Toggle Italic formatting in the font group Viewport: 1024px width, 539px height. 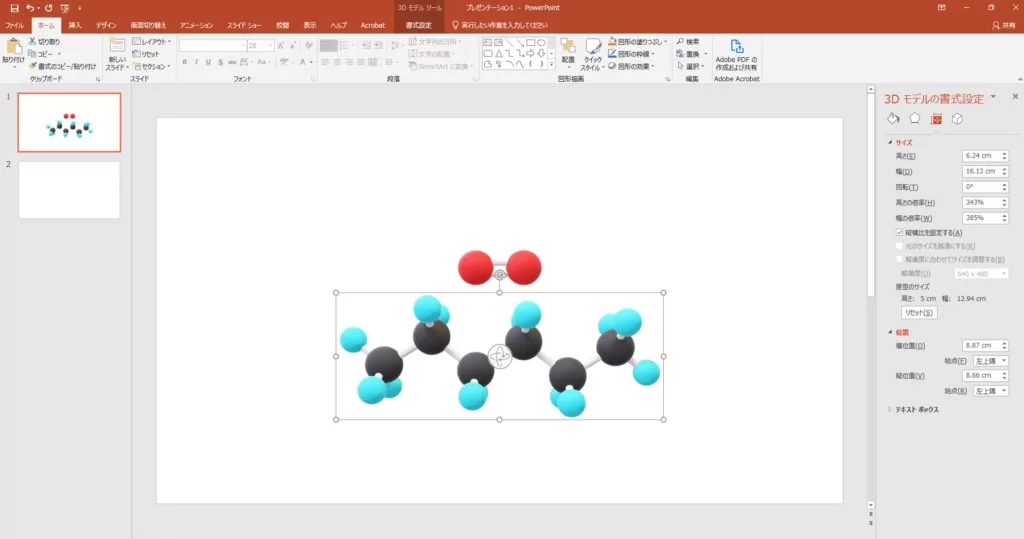tap(197, 62)
